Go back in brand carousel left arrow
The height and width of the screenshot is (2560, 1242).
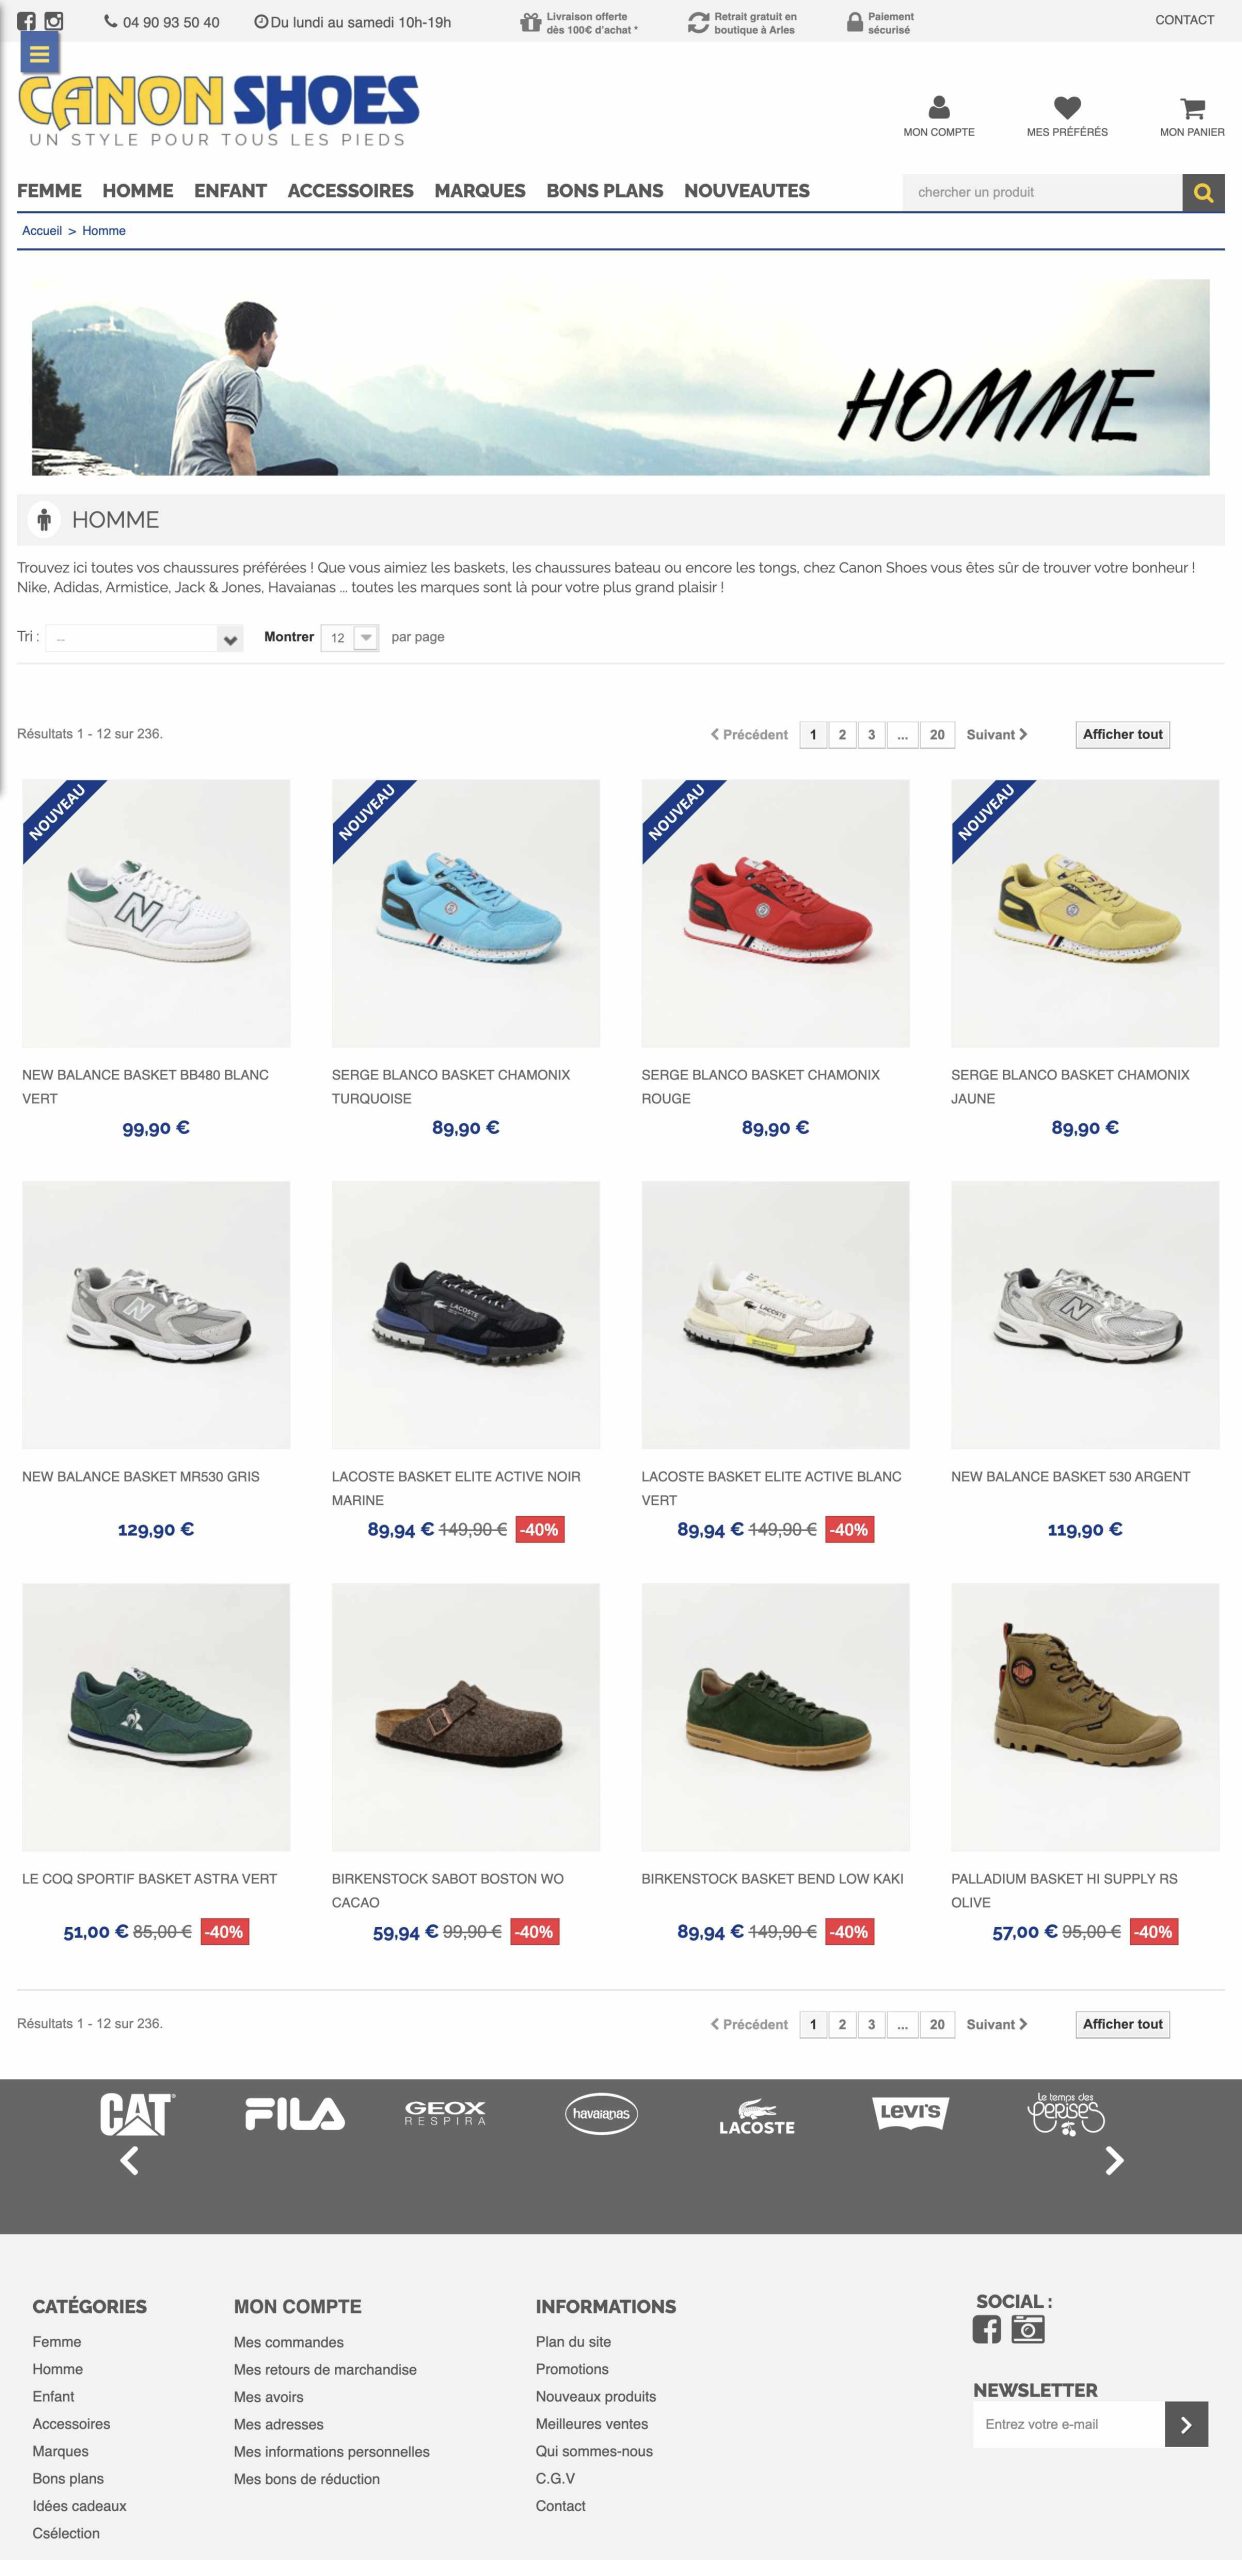[129, 2161]
